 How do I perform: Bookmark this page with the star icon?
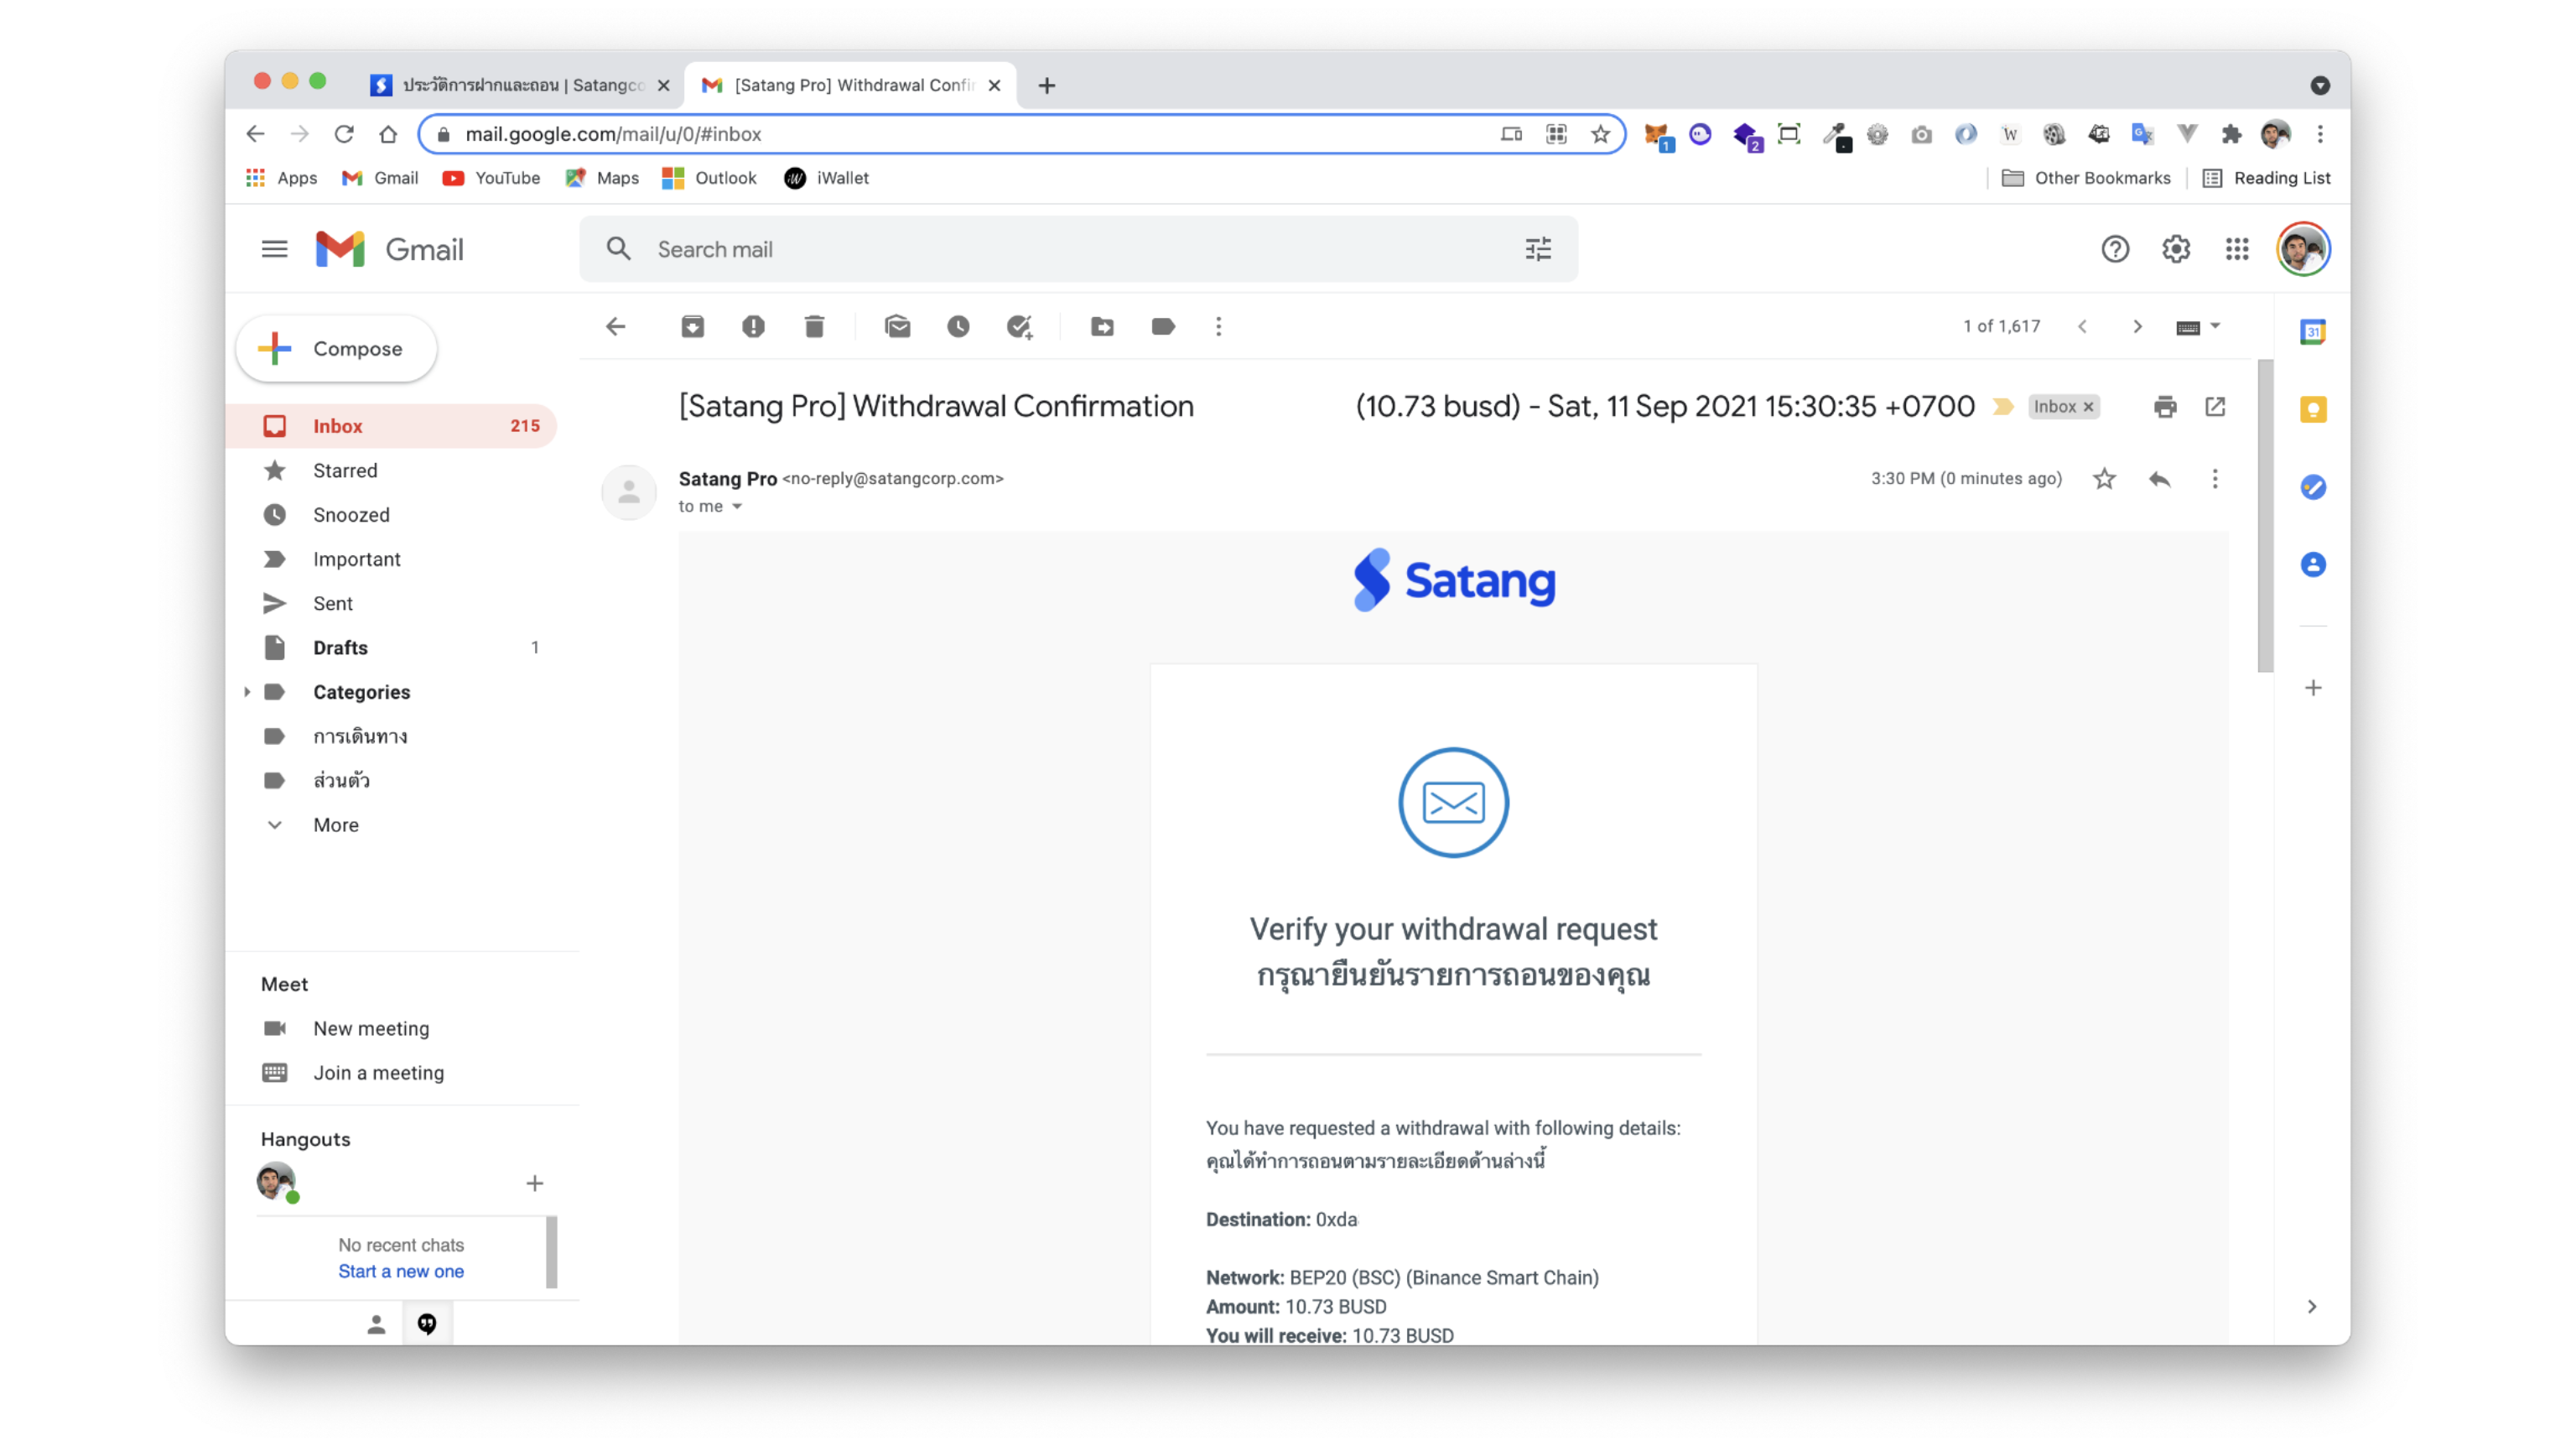point(1600,134)
